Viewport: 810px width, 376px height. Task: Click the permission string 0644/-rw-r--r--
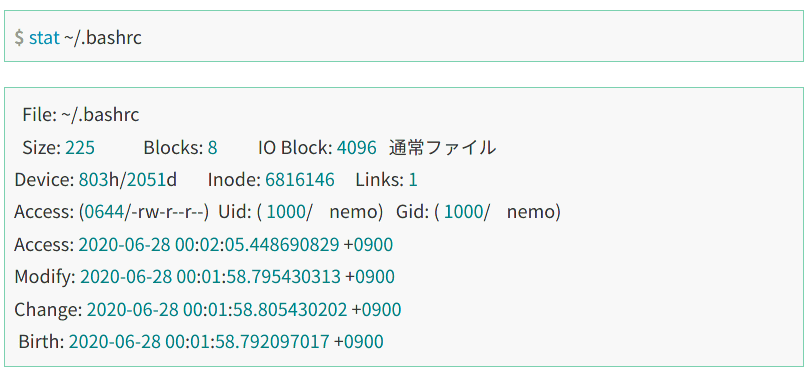(x=144, y=212)
